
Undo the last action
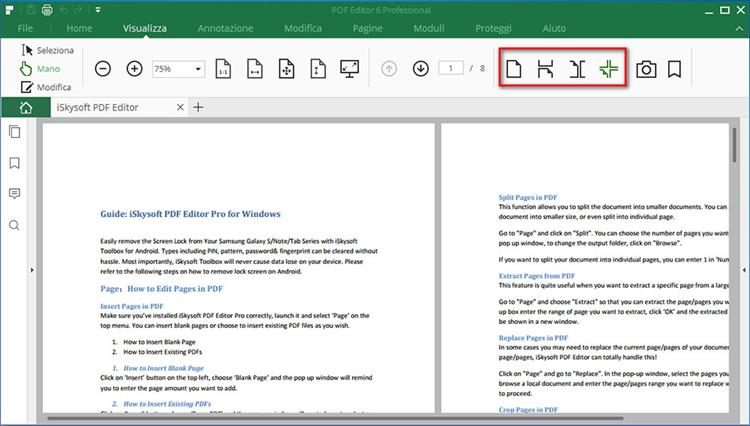(65, 10)
